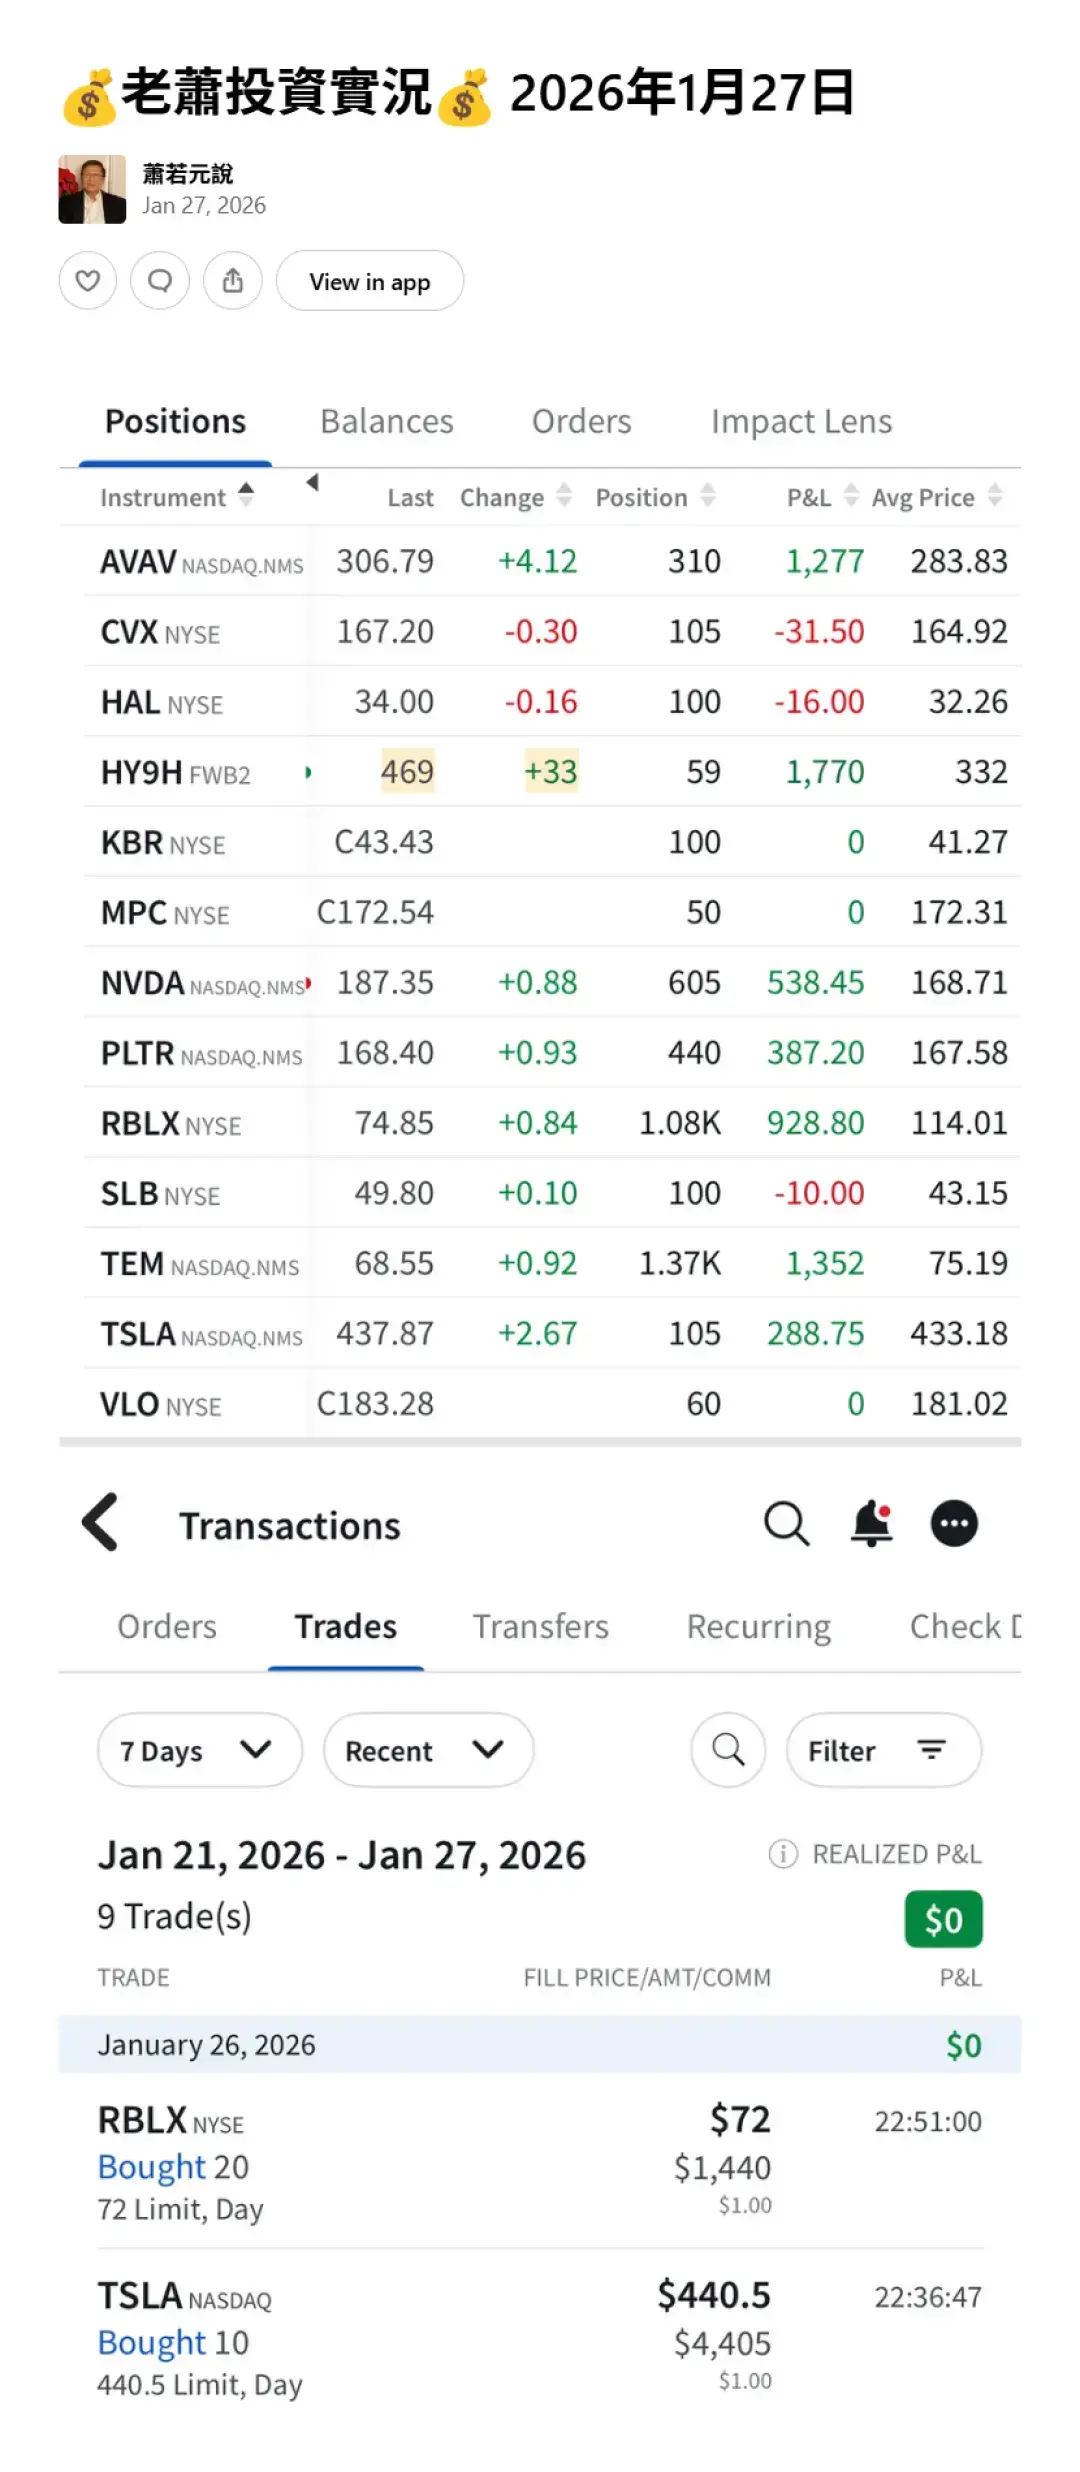
Task: Show realized P&L info icon
Action: [783, 1854]
